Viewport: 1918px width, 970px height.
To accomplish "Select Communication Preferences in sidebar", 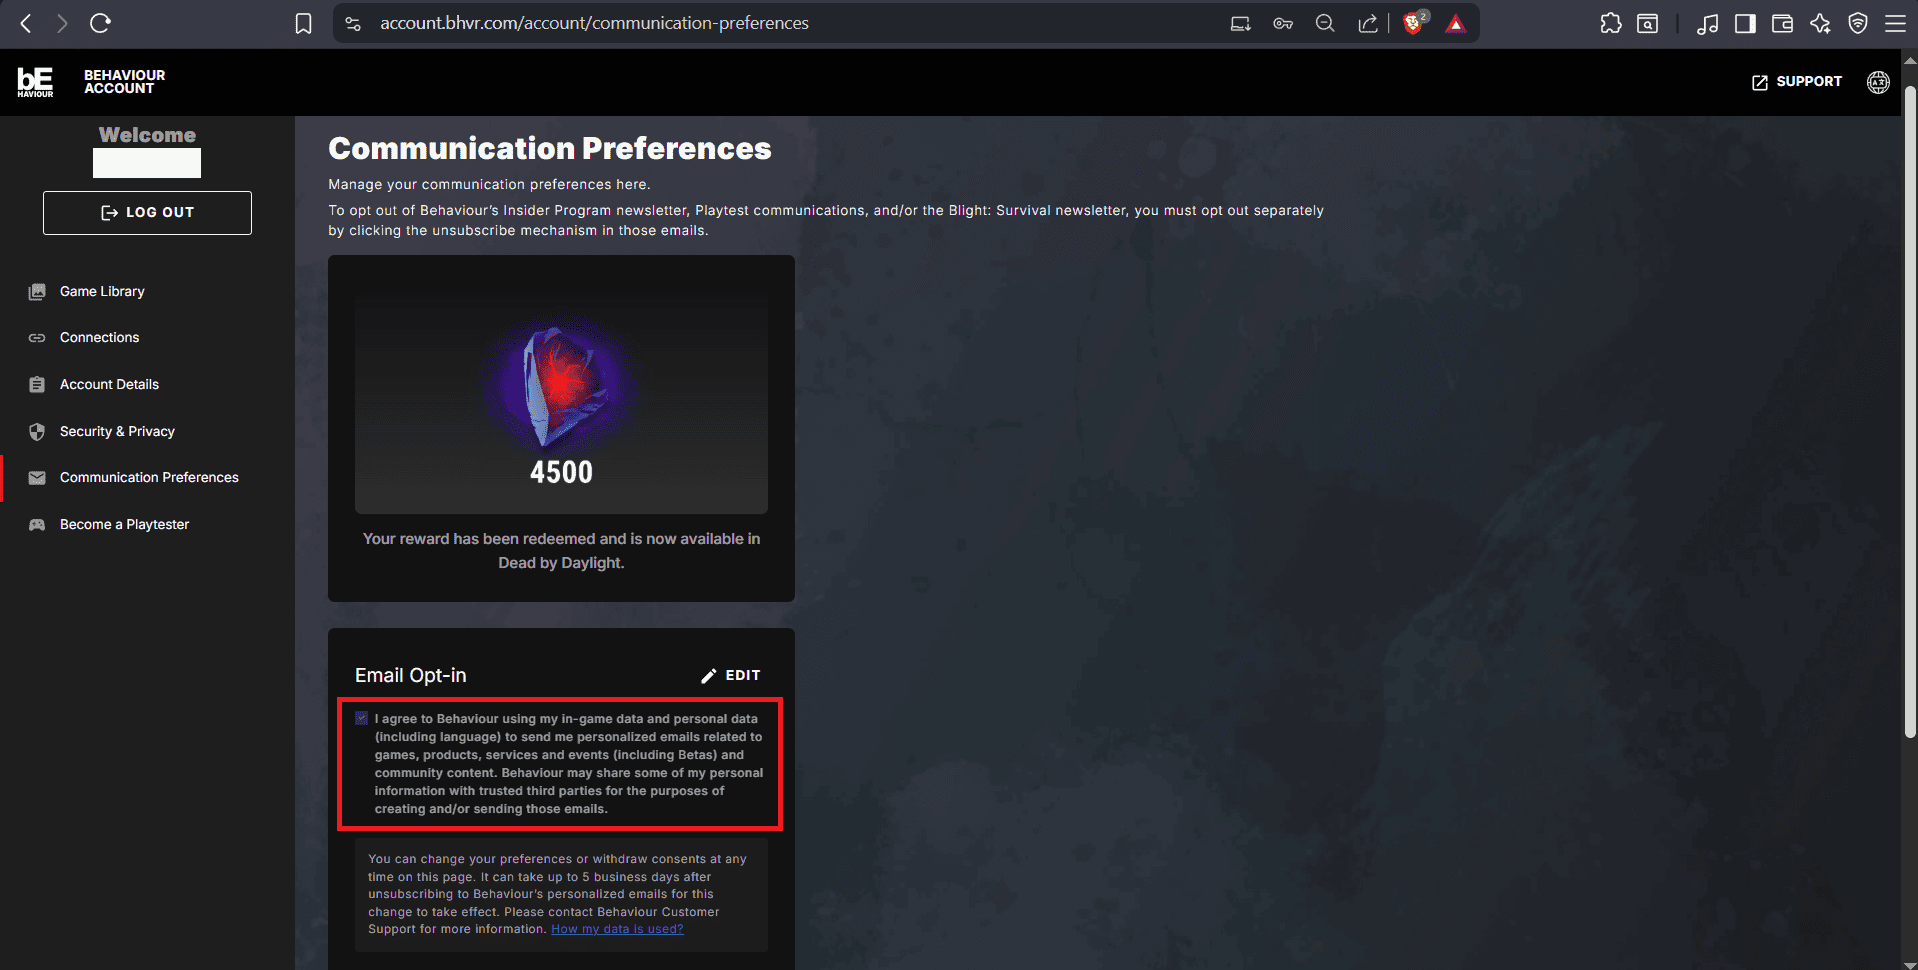I will (149, 478).
